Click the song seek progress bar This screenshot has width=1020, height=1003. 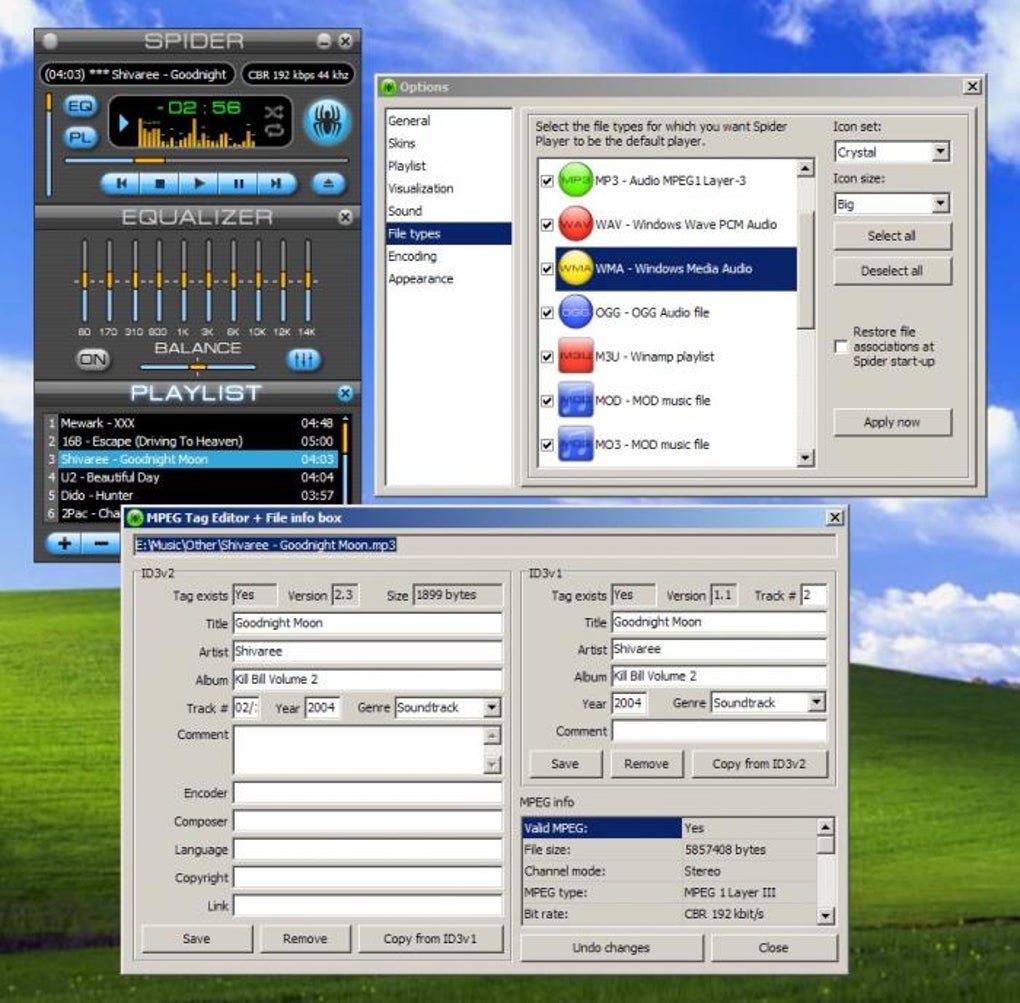click(x=206, y=160)
